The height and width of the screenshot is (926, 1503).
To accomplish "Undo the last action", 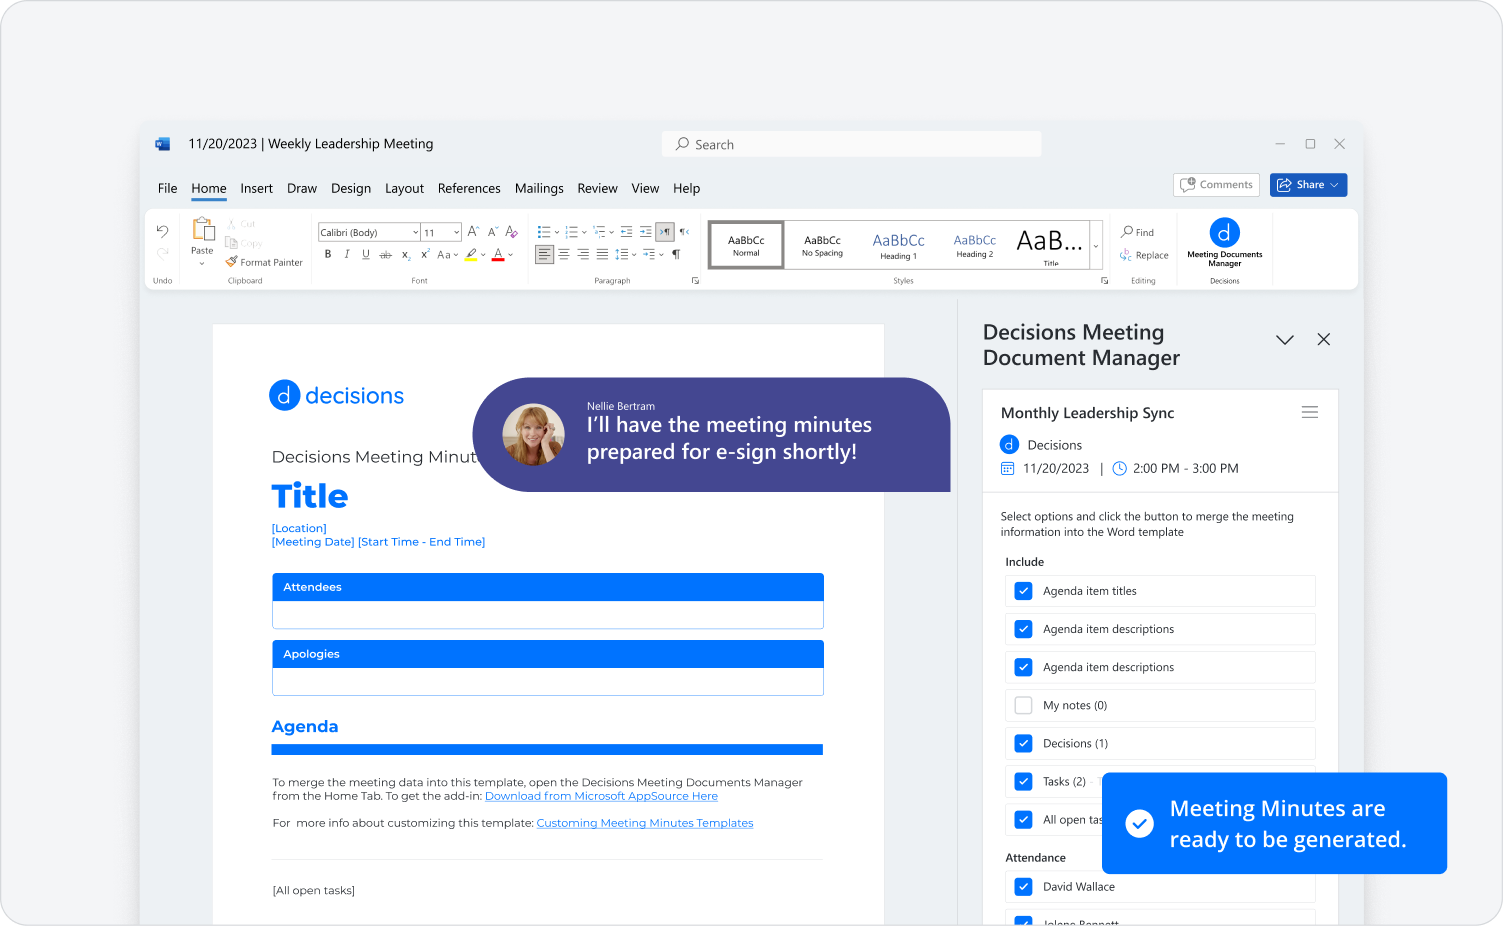I will pyautogui.click(x=162, y=231).
